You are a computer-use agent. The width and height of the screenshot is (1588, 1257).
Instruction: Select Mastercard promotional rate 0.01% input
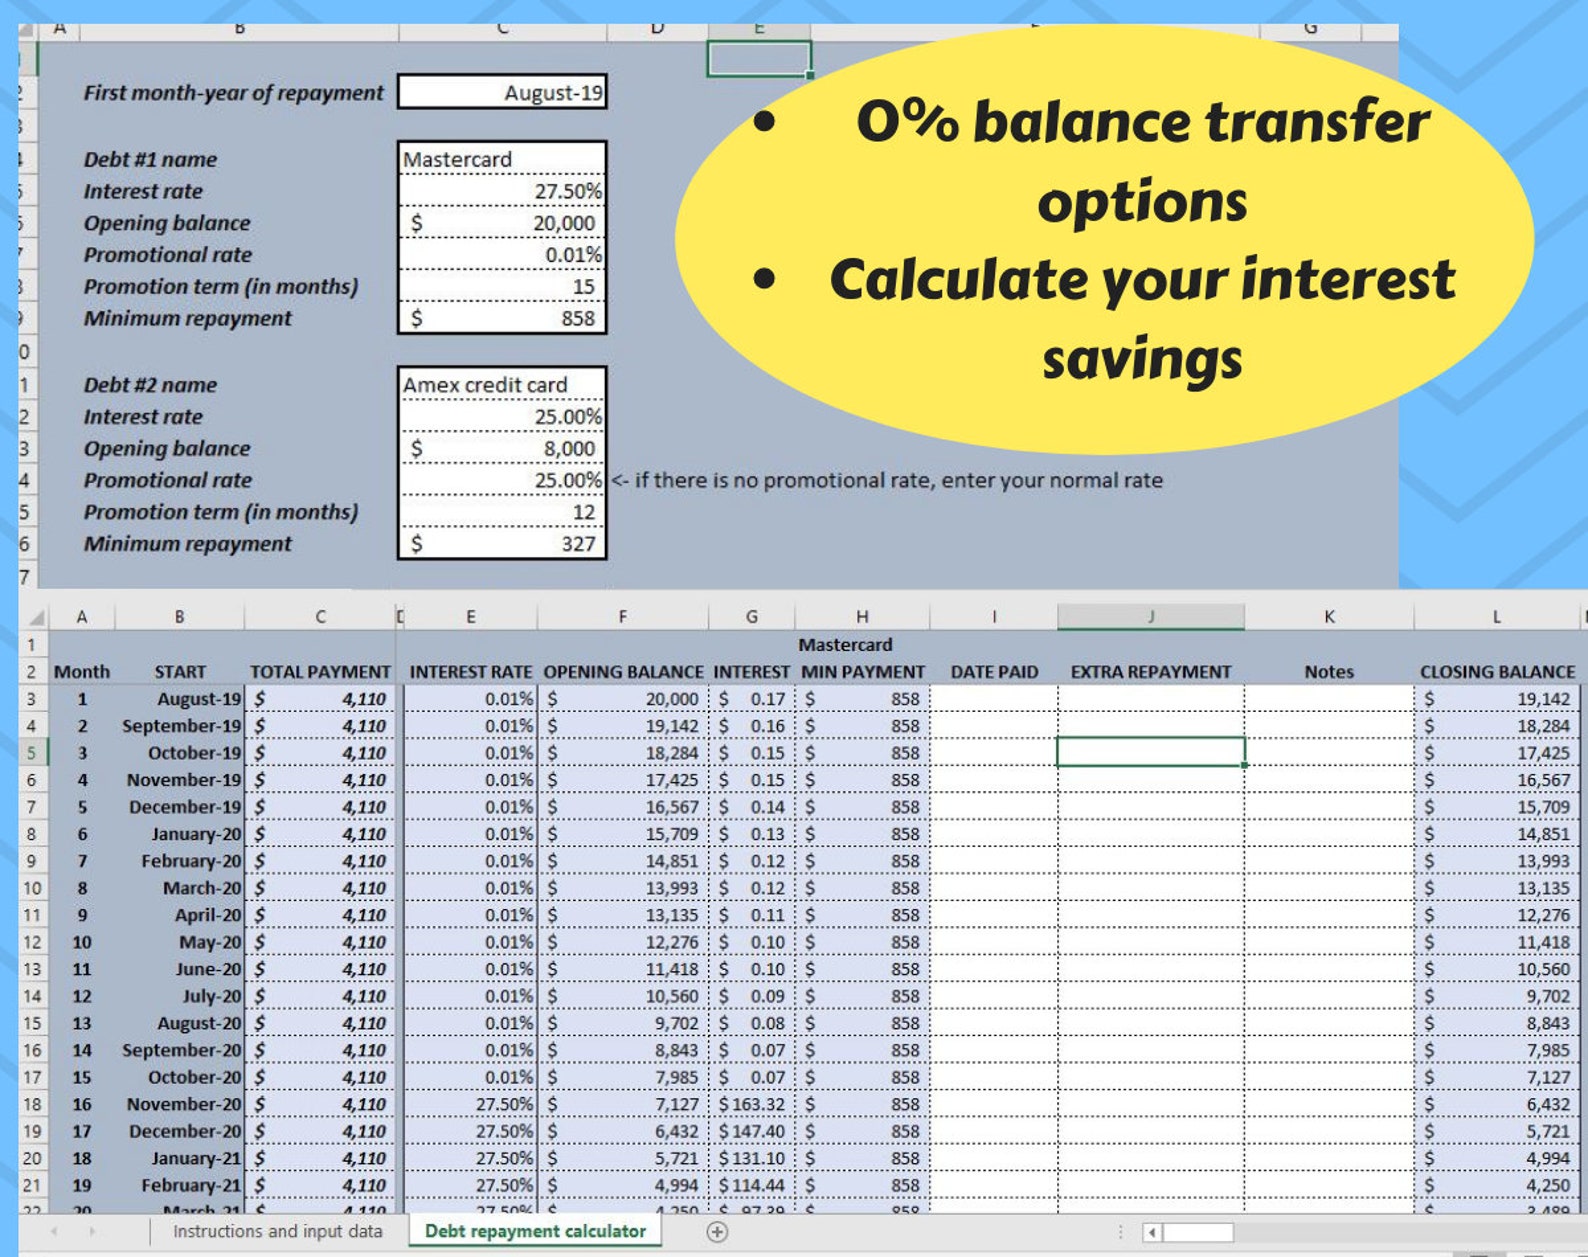click(502, 255)
